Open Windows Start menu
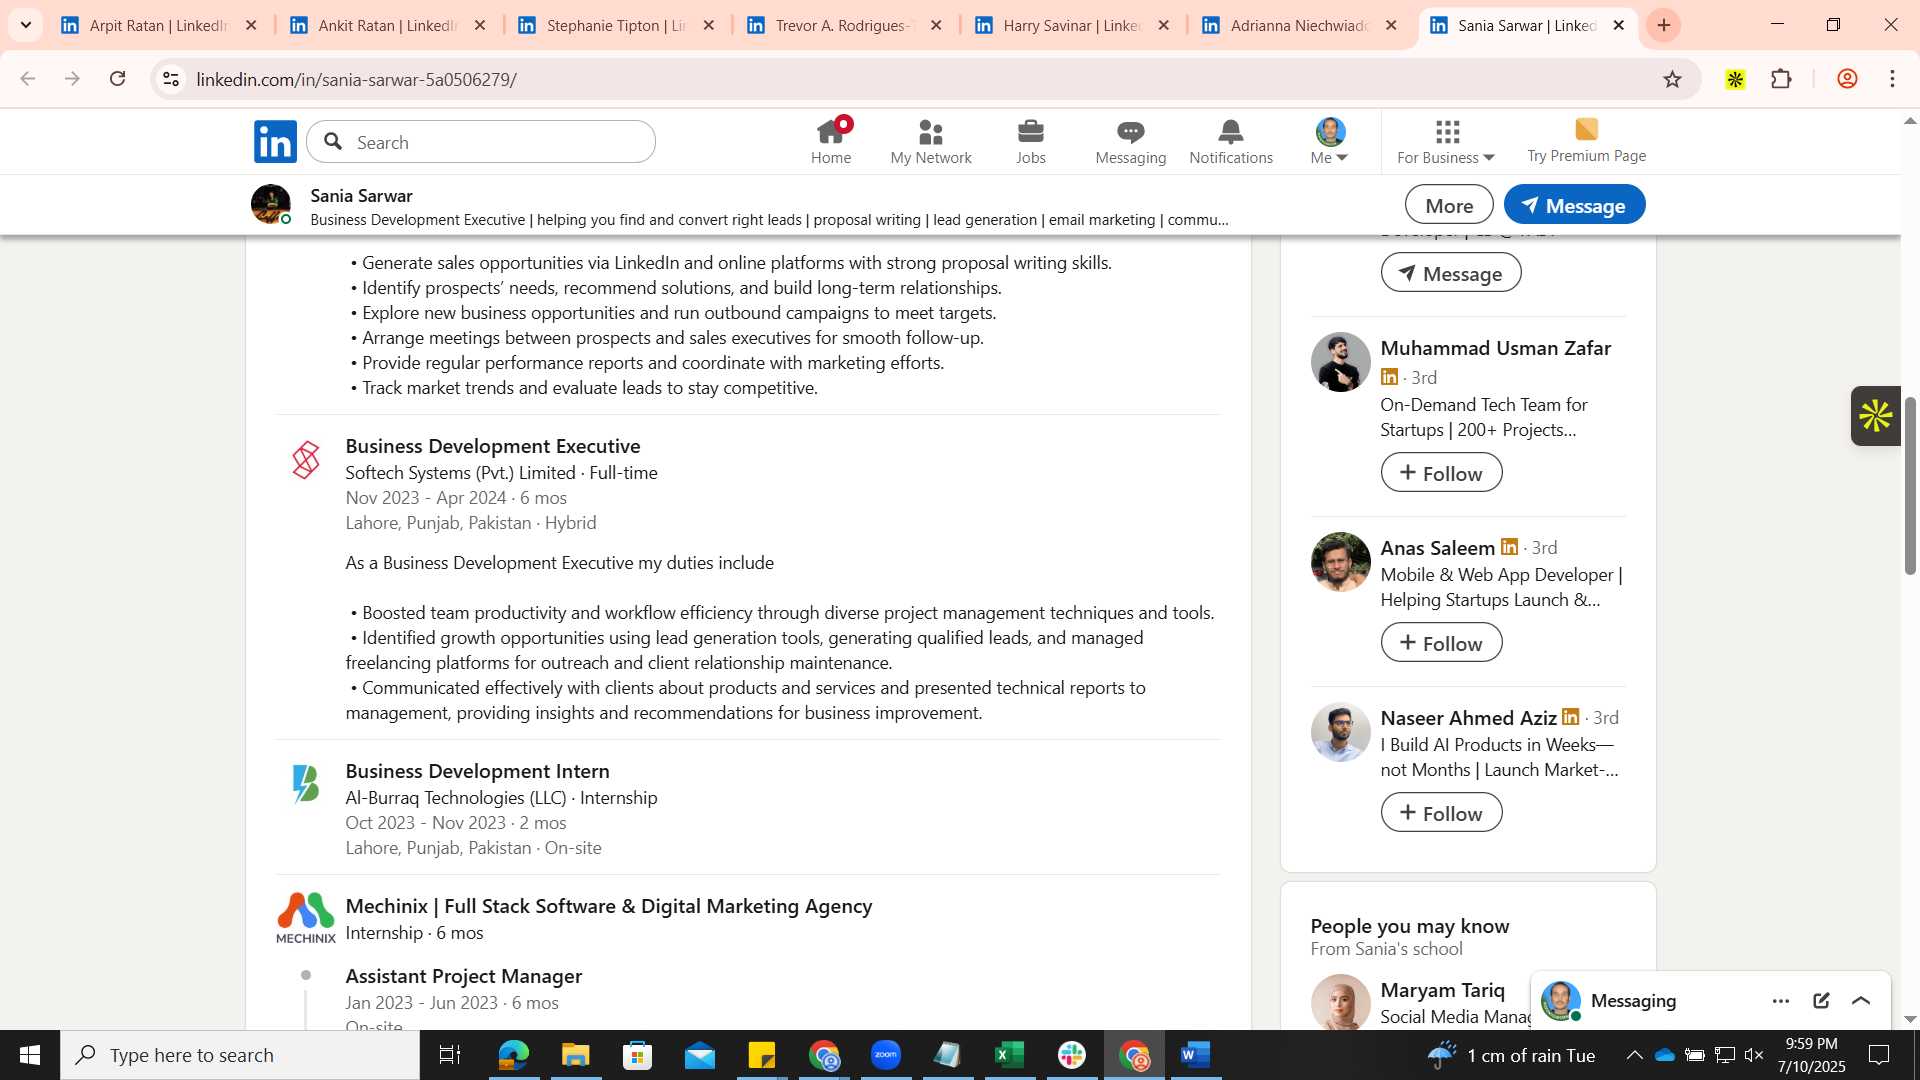Viewport: 1920px width, 1080px height. point(29,1055)
